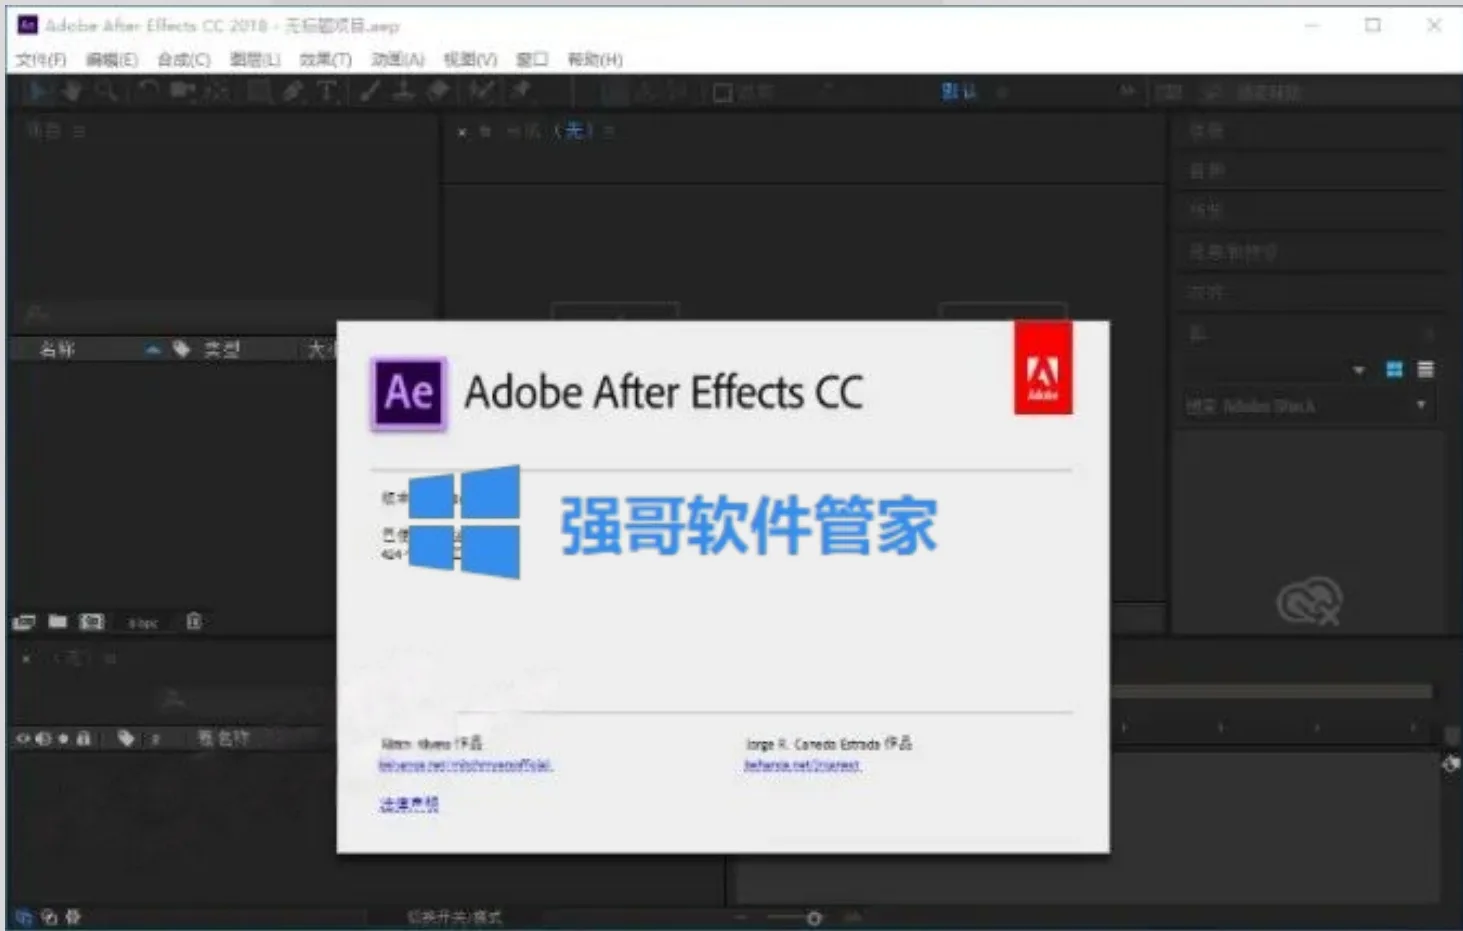Viewport: 1463px width, 931px height.
Task: Select the Brush tool
Action: 370,92
